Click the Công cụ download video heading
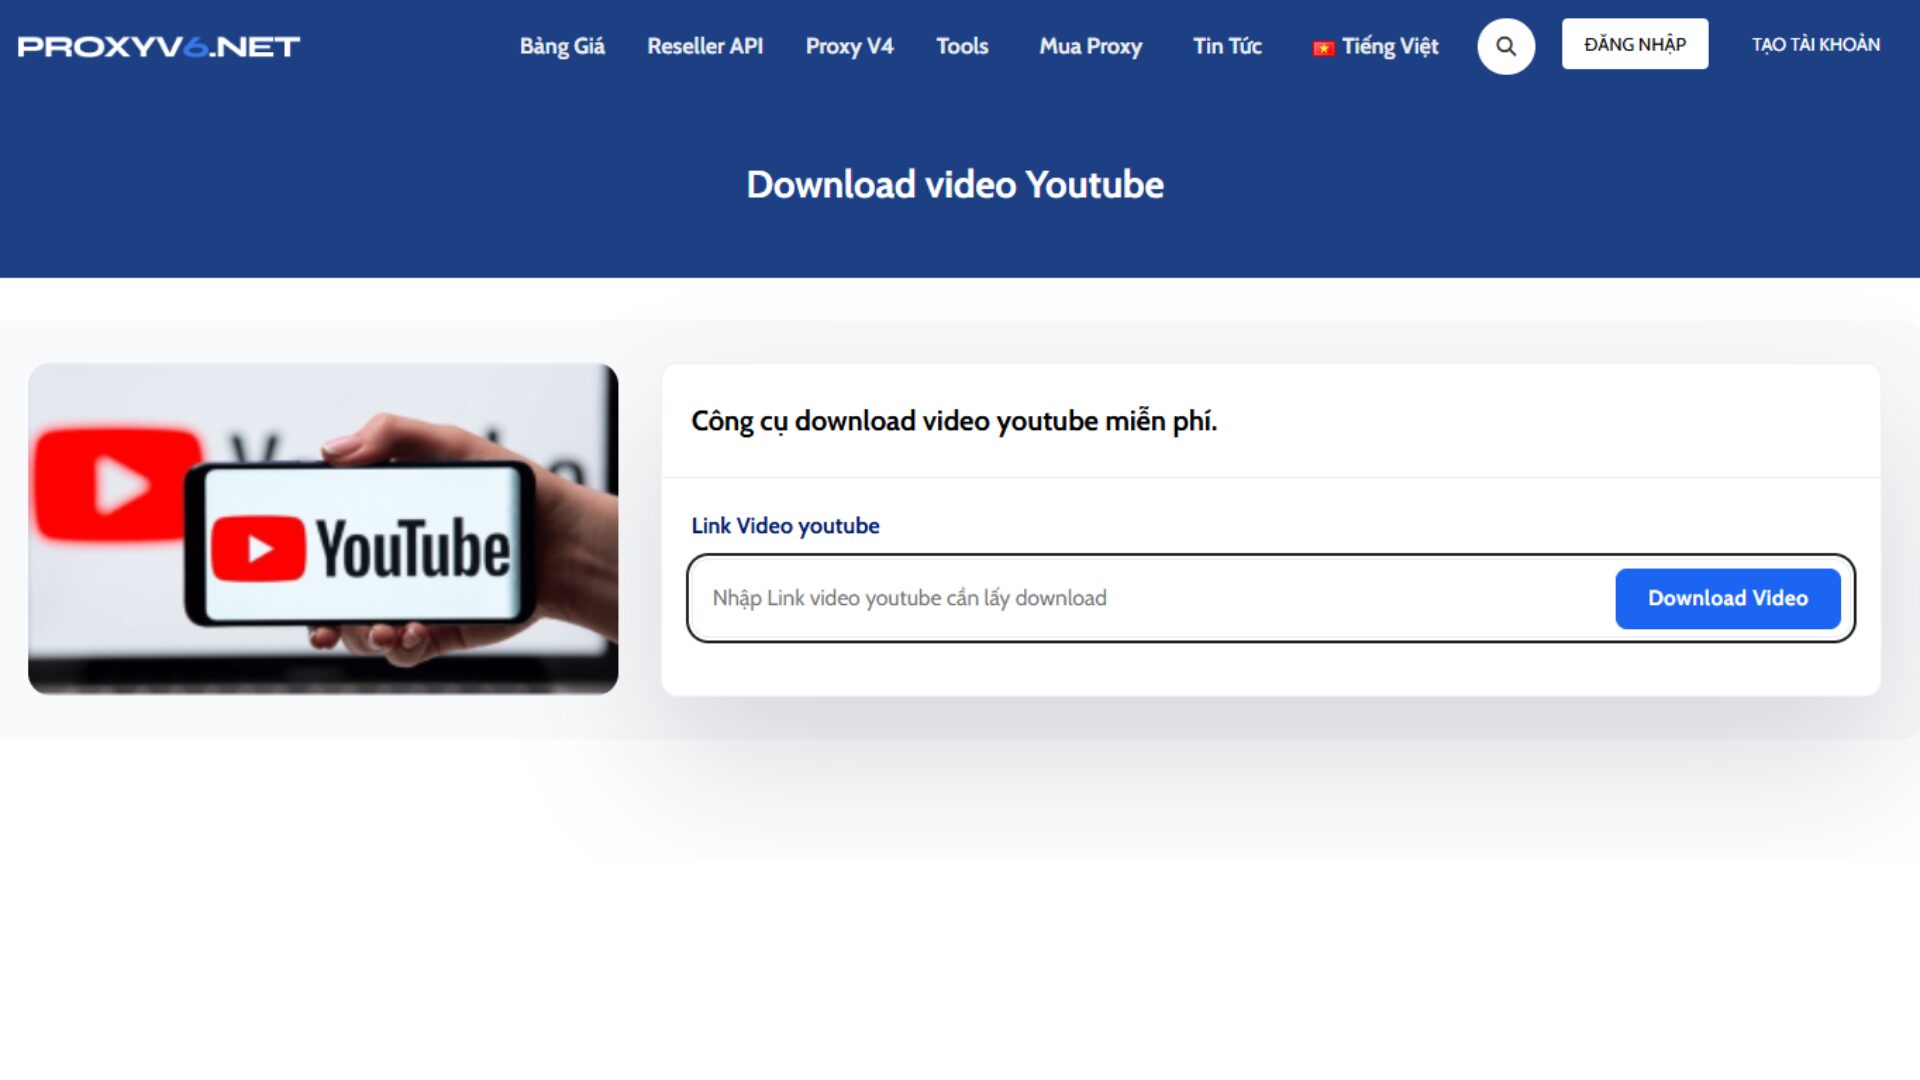This screenshot has height=1080, width=1920. (954, 421)
